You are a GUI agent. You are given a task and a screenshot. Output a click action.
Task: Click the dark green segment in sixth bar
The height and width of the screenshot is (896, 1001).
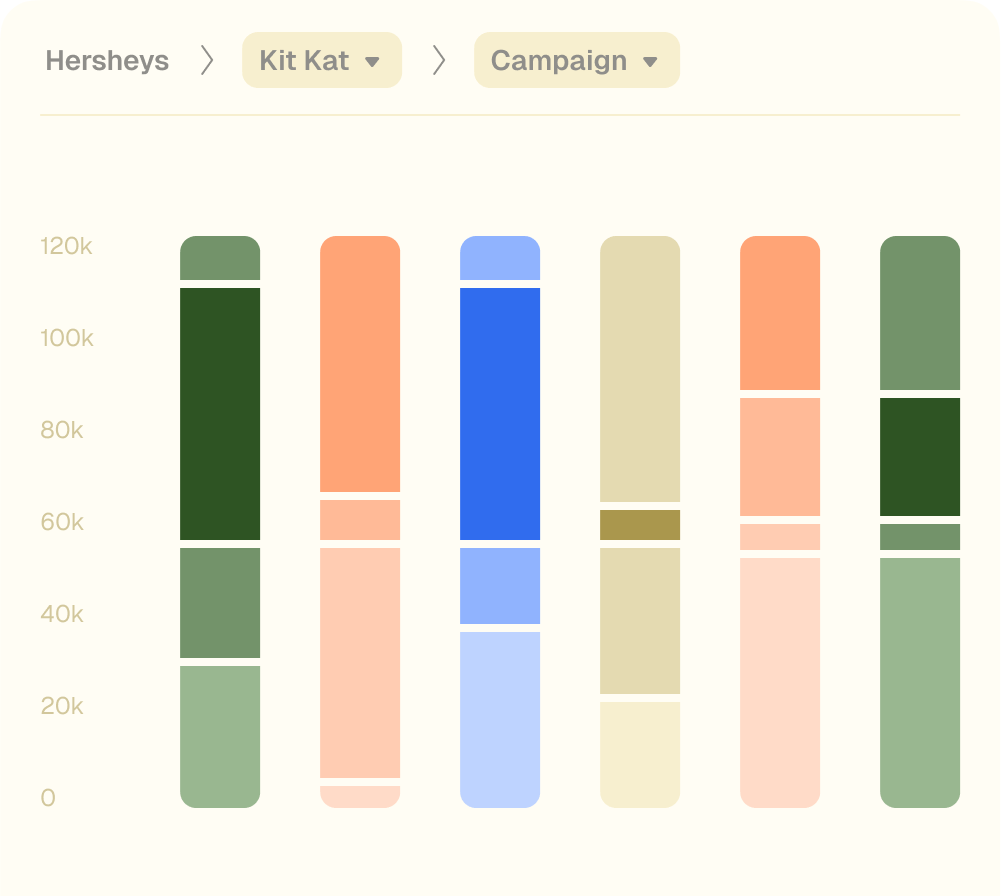click(920, 457)
